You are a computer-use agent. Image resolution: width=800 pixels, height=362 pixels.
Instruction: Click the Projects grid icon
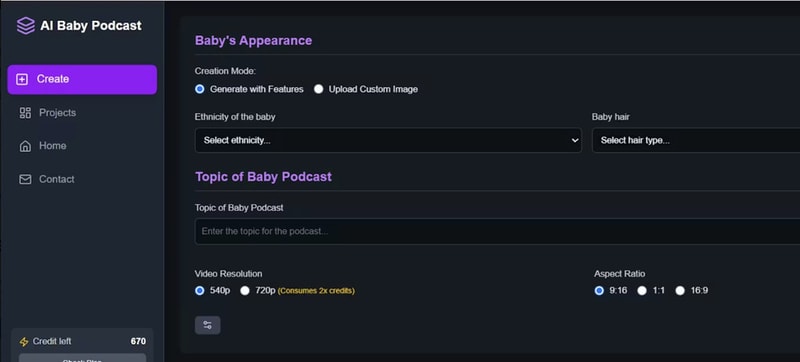pos(25,113)
